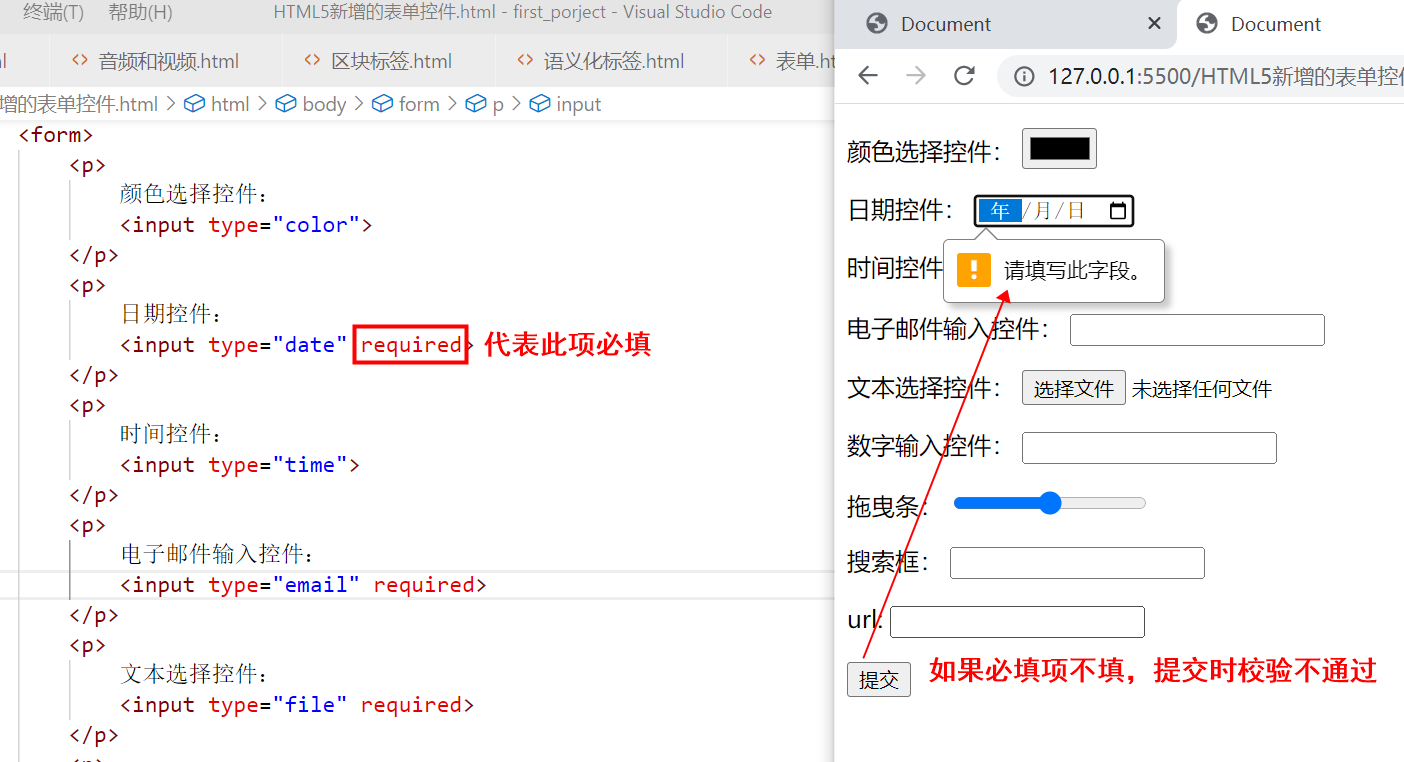This screenshot has width=1404, height=762.
Task: Click the 日期控件 label in browser page
Action: pos(900,210)
